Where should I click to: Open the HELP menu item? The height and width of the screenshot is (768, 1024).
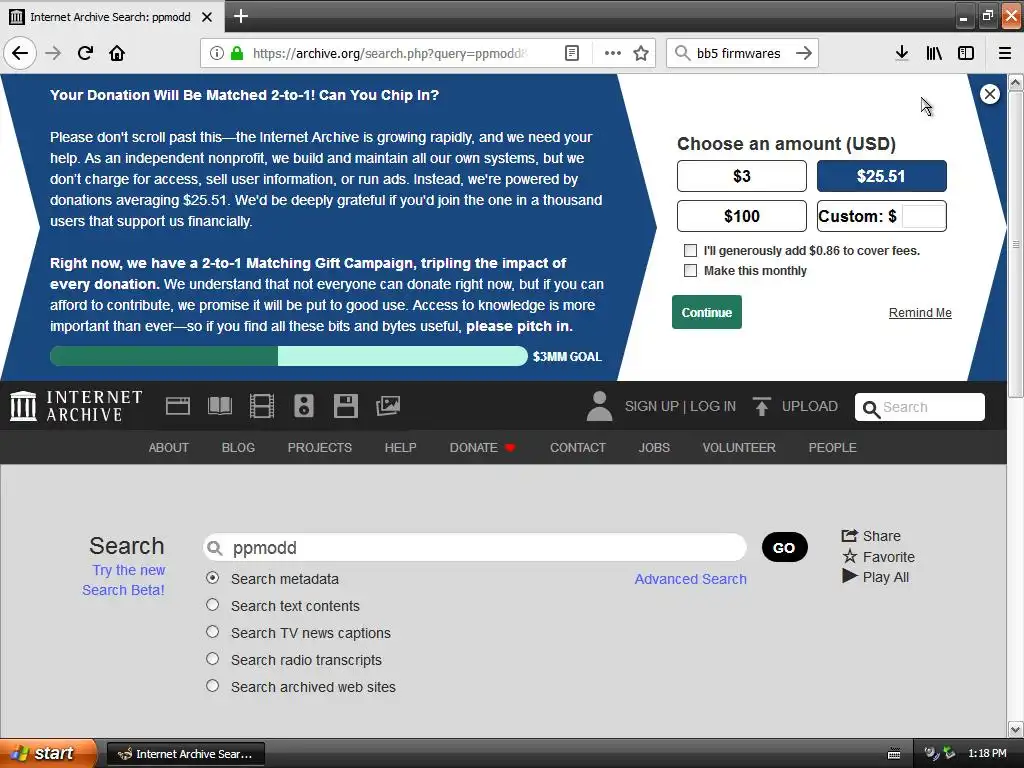pyautogui.click(x=400, y=447)
